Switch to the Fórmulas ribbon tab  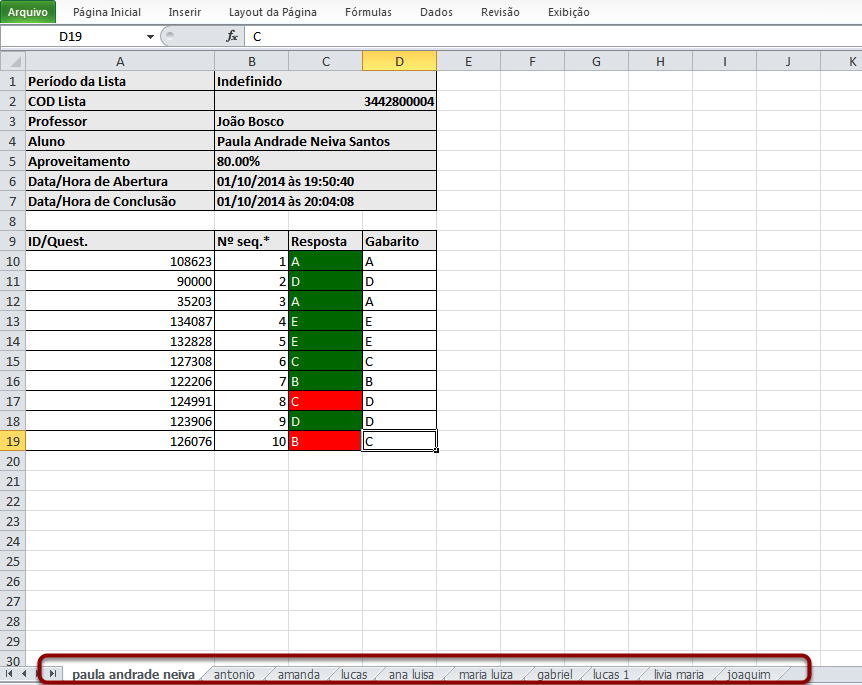(368, 12)
